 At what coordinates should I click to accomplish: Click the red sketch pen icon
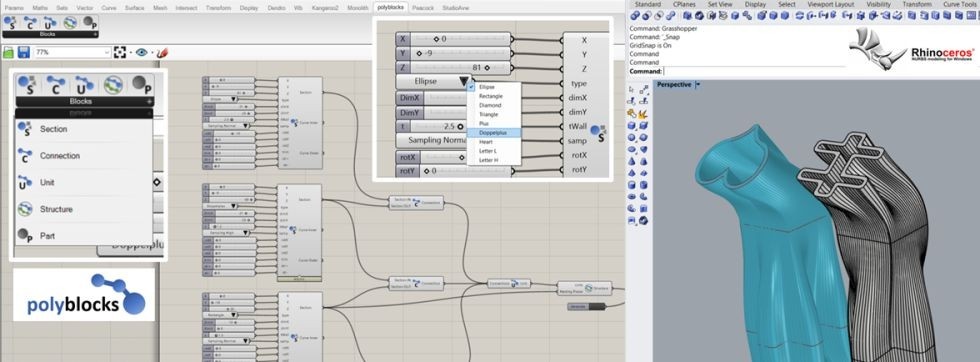click(162, 53)
